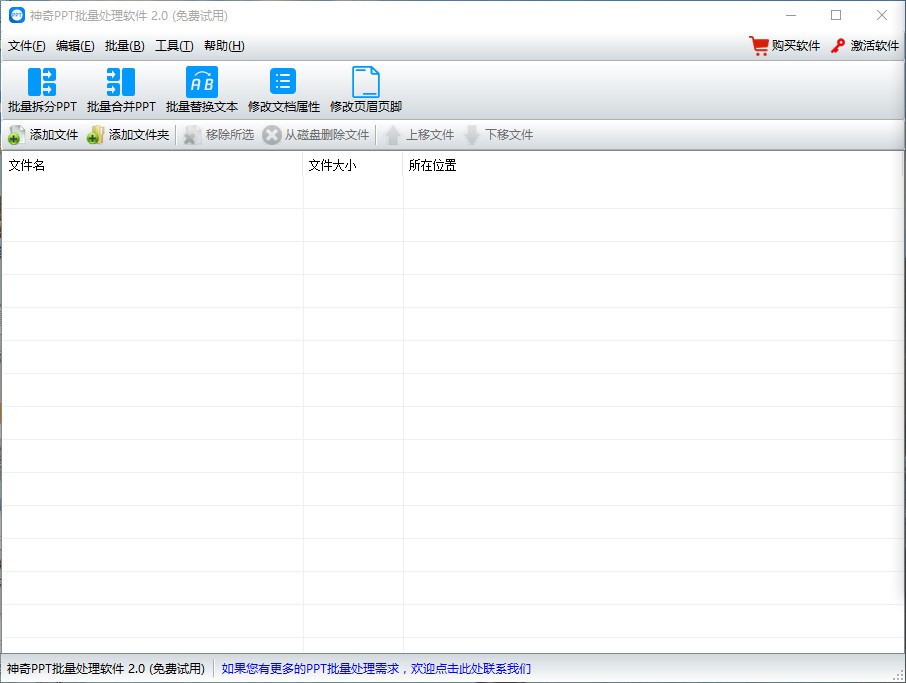Image resolution: width=906 pixels, height=683 pixels.
Task: Sort by 文件大小 column header
Action: (352, 165)
